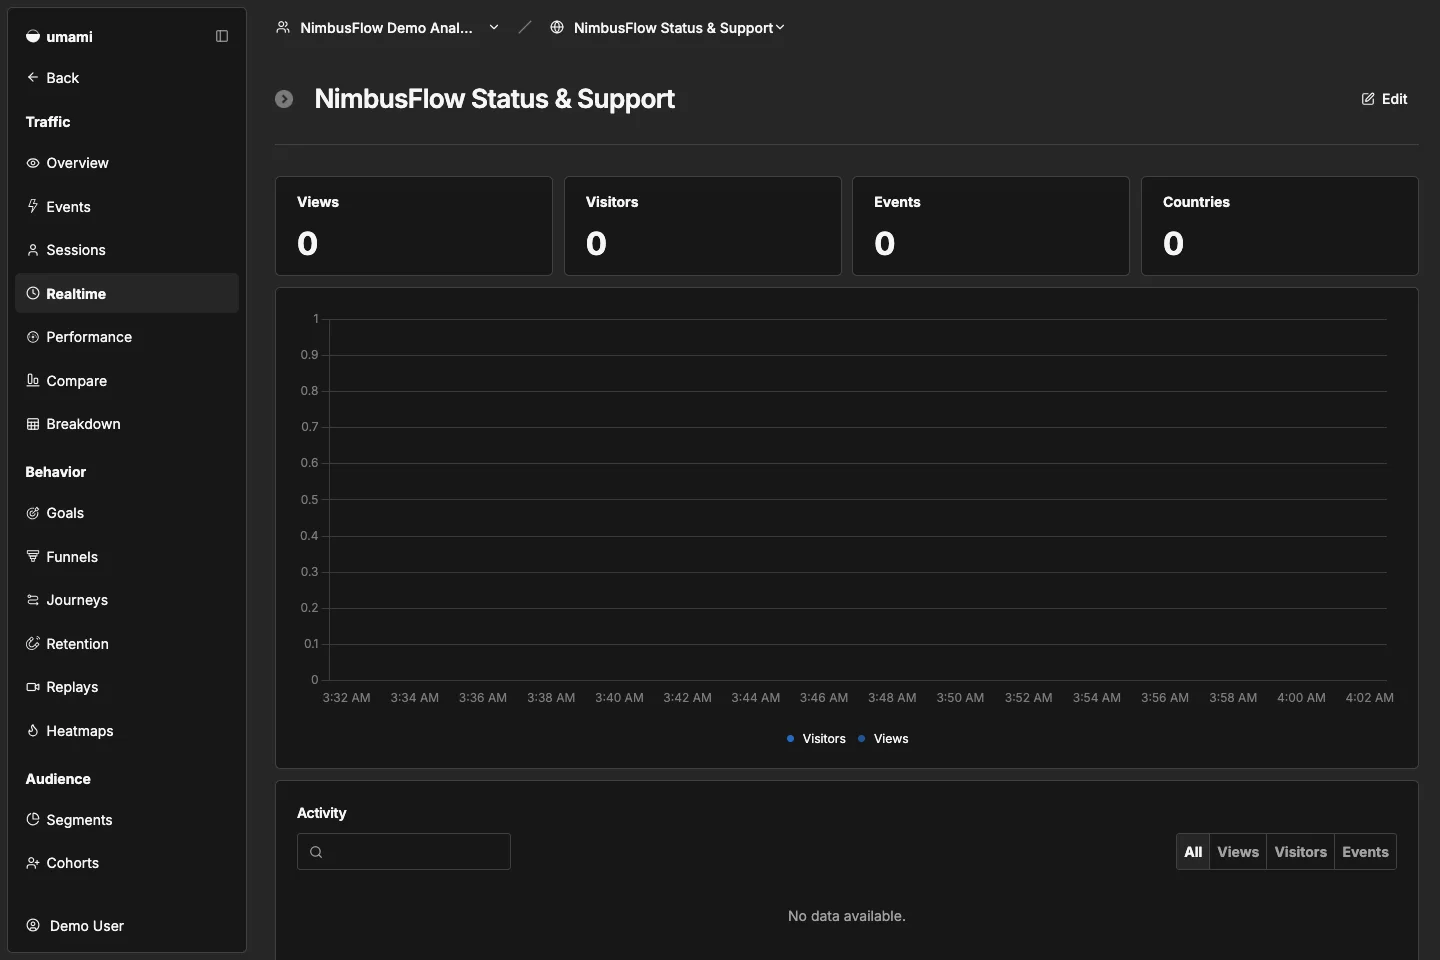1440x960 pixels.
Task: Click the Edit button
Action: (x=1384, y=99)
